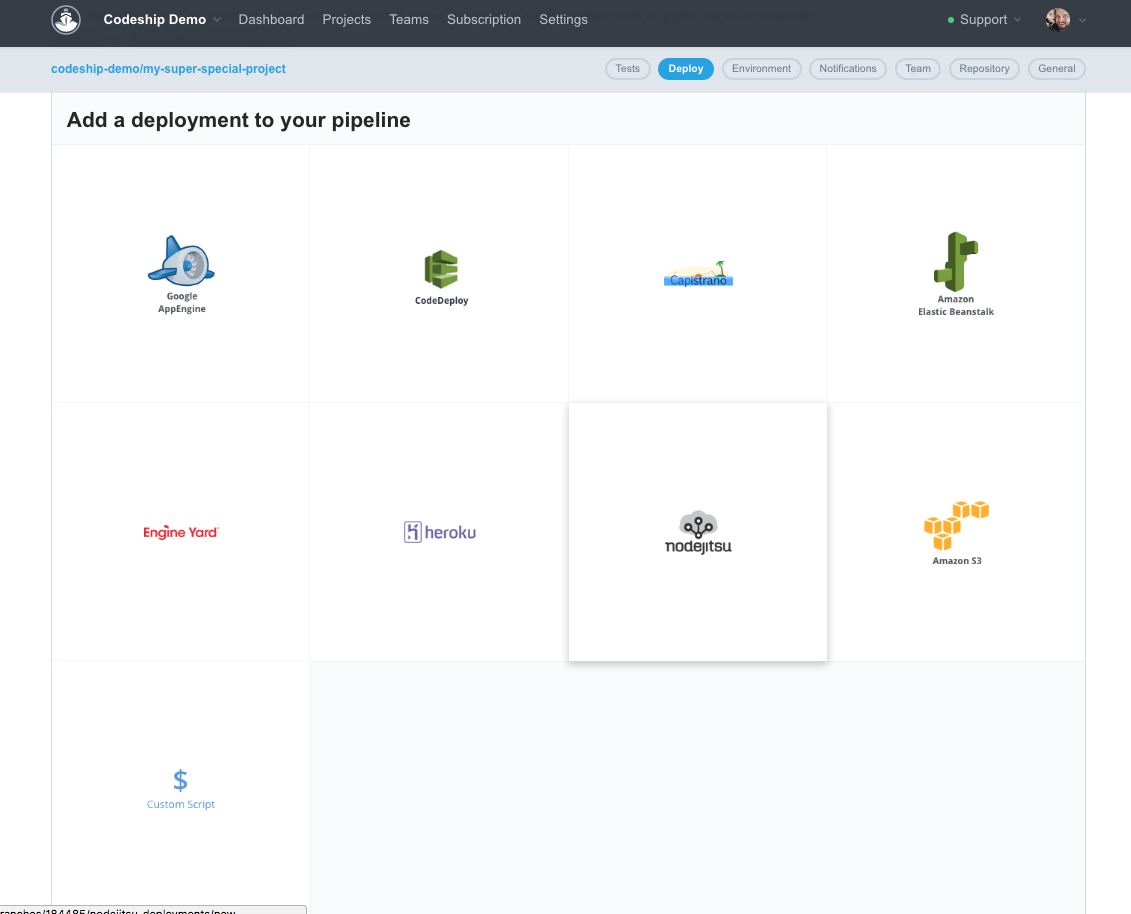Expand the chevron beside the avatar

[x=1083, y=20]
